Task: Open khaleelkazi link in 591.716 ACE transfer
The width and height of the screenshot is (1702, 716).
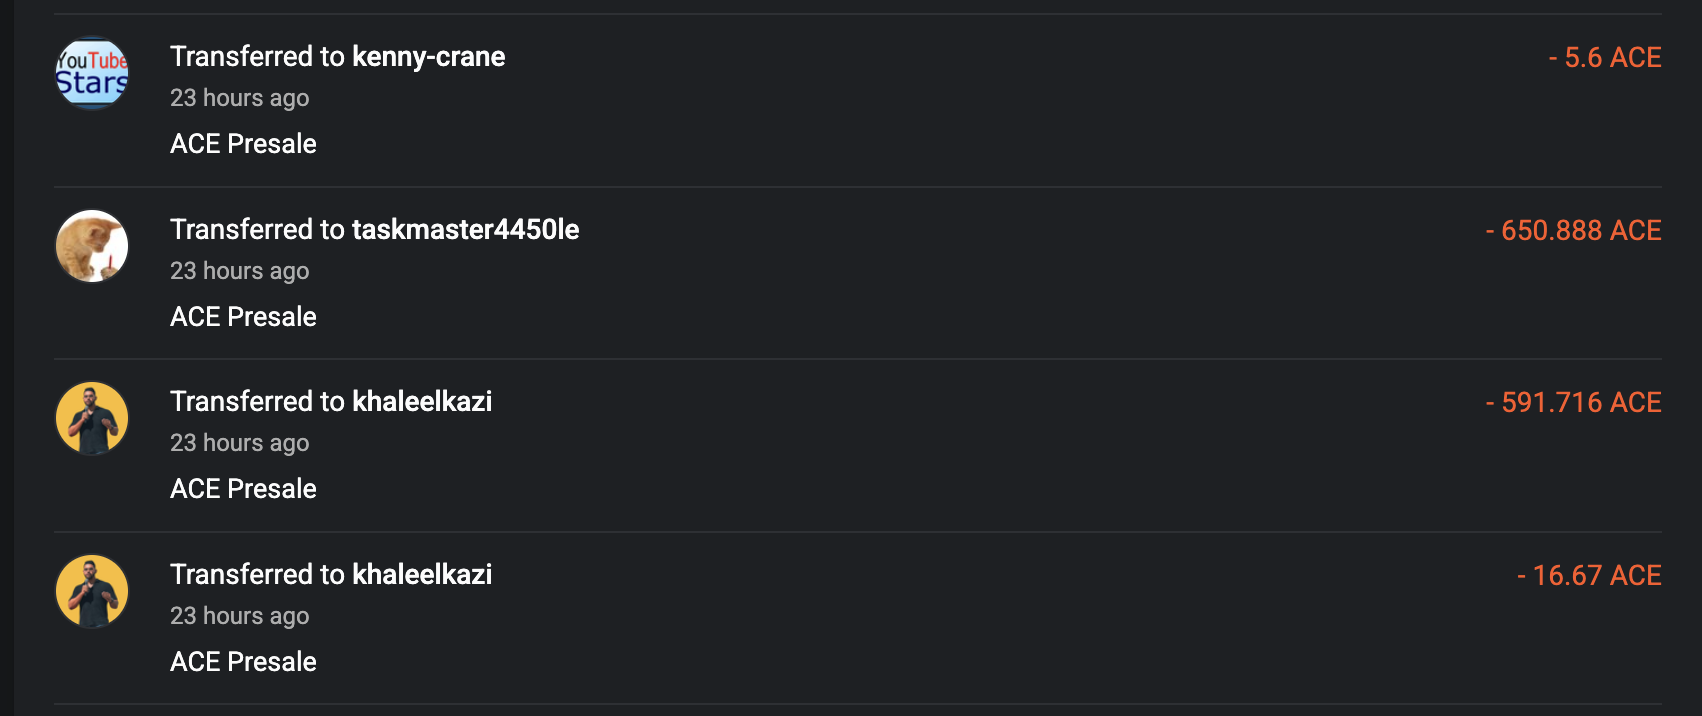Action: click(x=422, y=402)
